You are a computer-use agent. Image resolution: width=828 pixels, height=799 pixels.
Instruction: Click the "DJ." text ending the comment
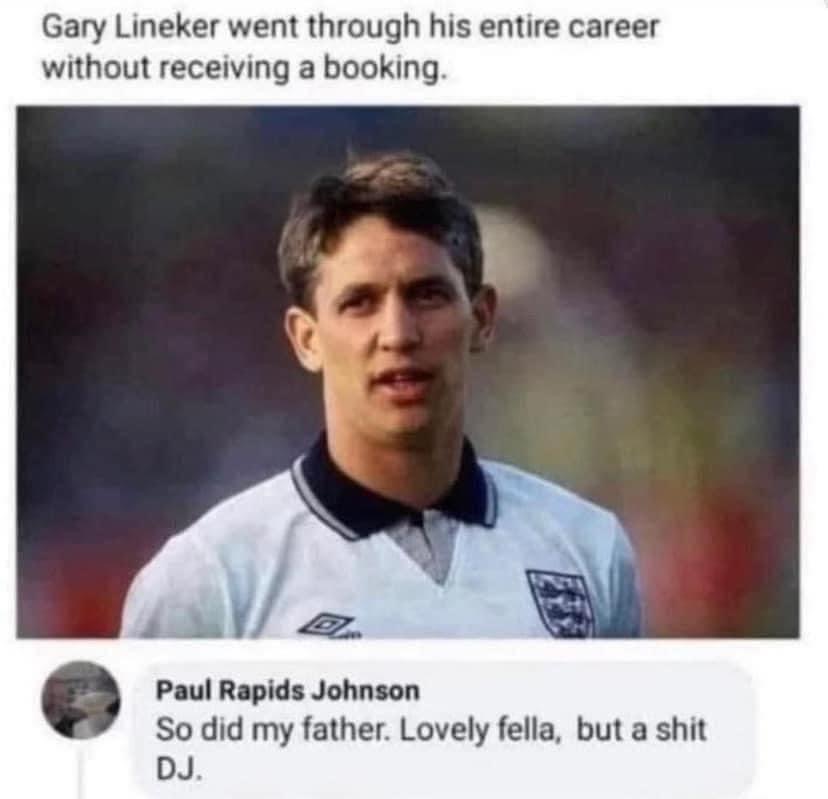tap(176, 767)
